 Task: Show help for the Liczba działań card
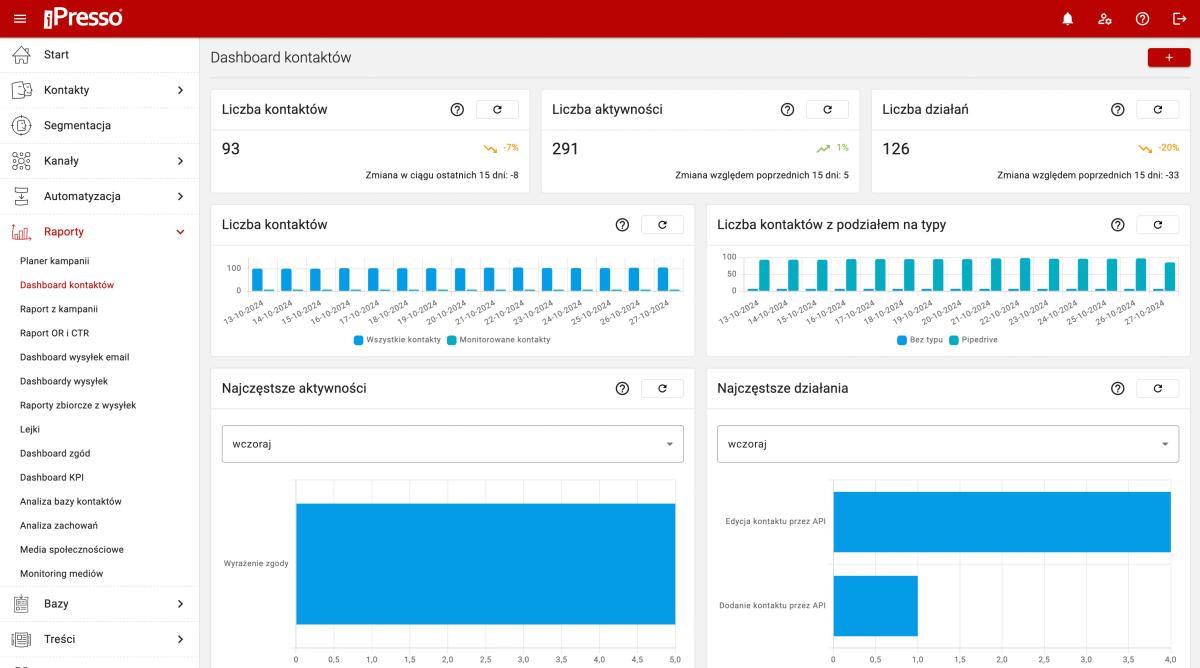click(1118, 110)
